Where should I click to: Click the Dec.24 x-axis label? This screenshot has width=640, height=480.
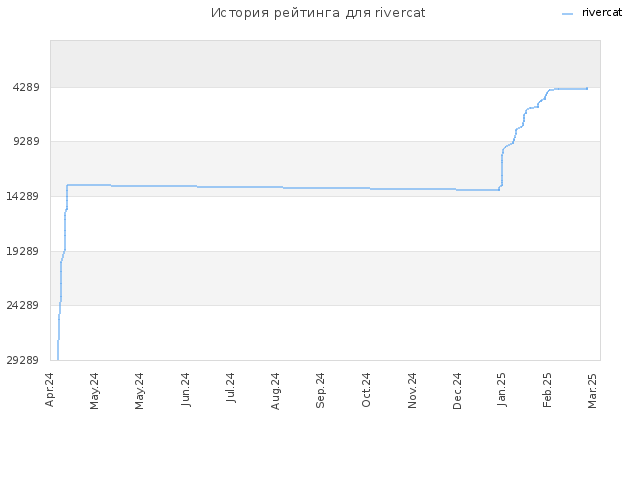coord(457,391)
